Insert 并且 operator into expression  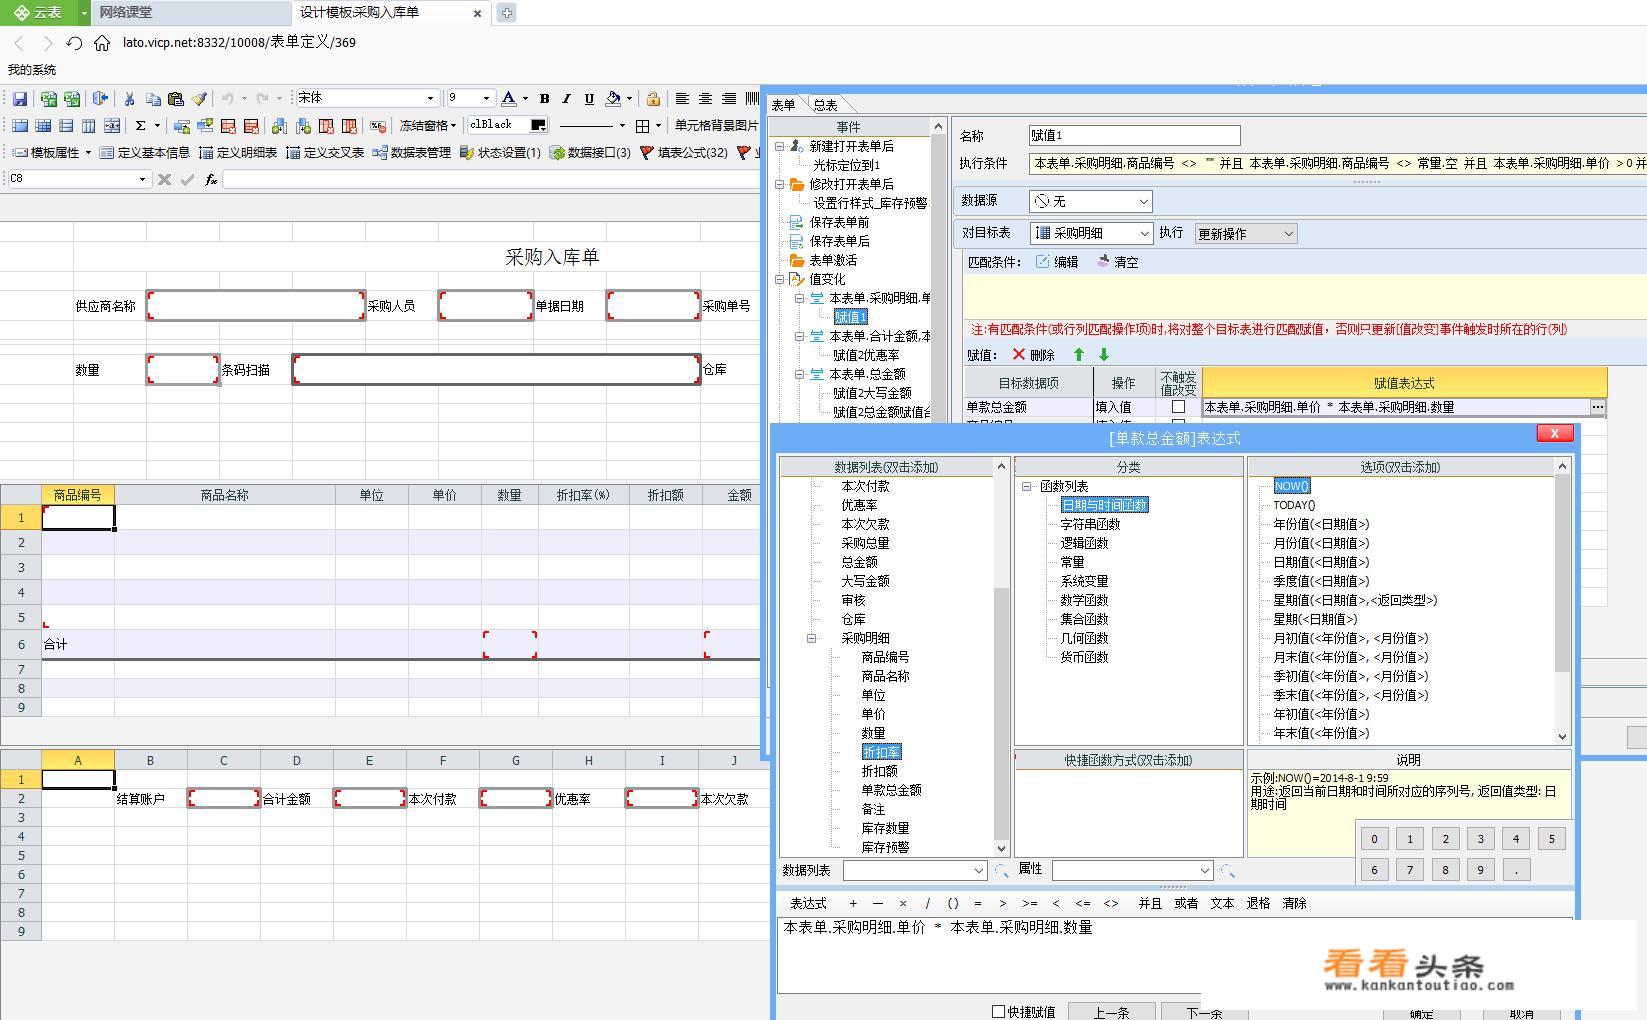1150,903
